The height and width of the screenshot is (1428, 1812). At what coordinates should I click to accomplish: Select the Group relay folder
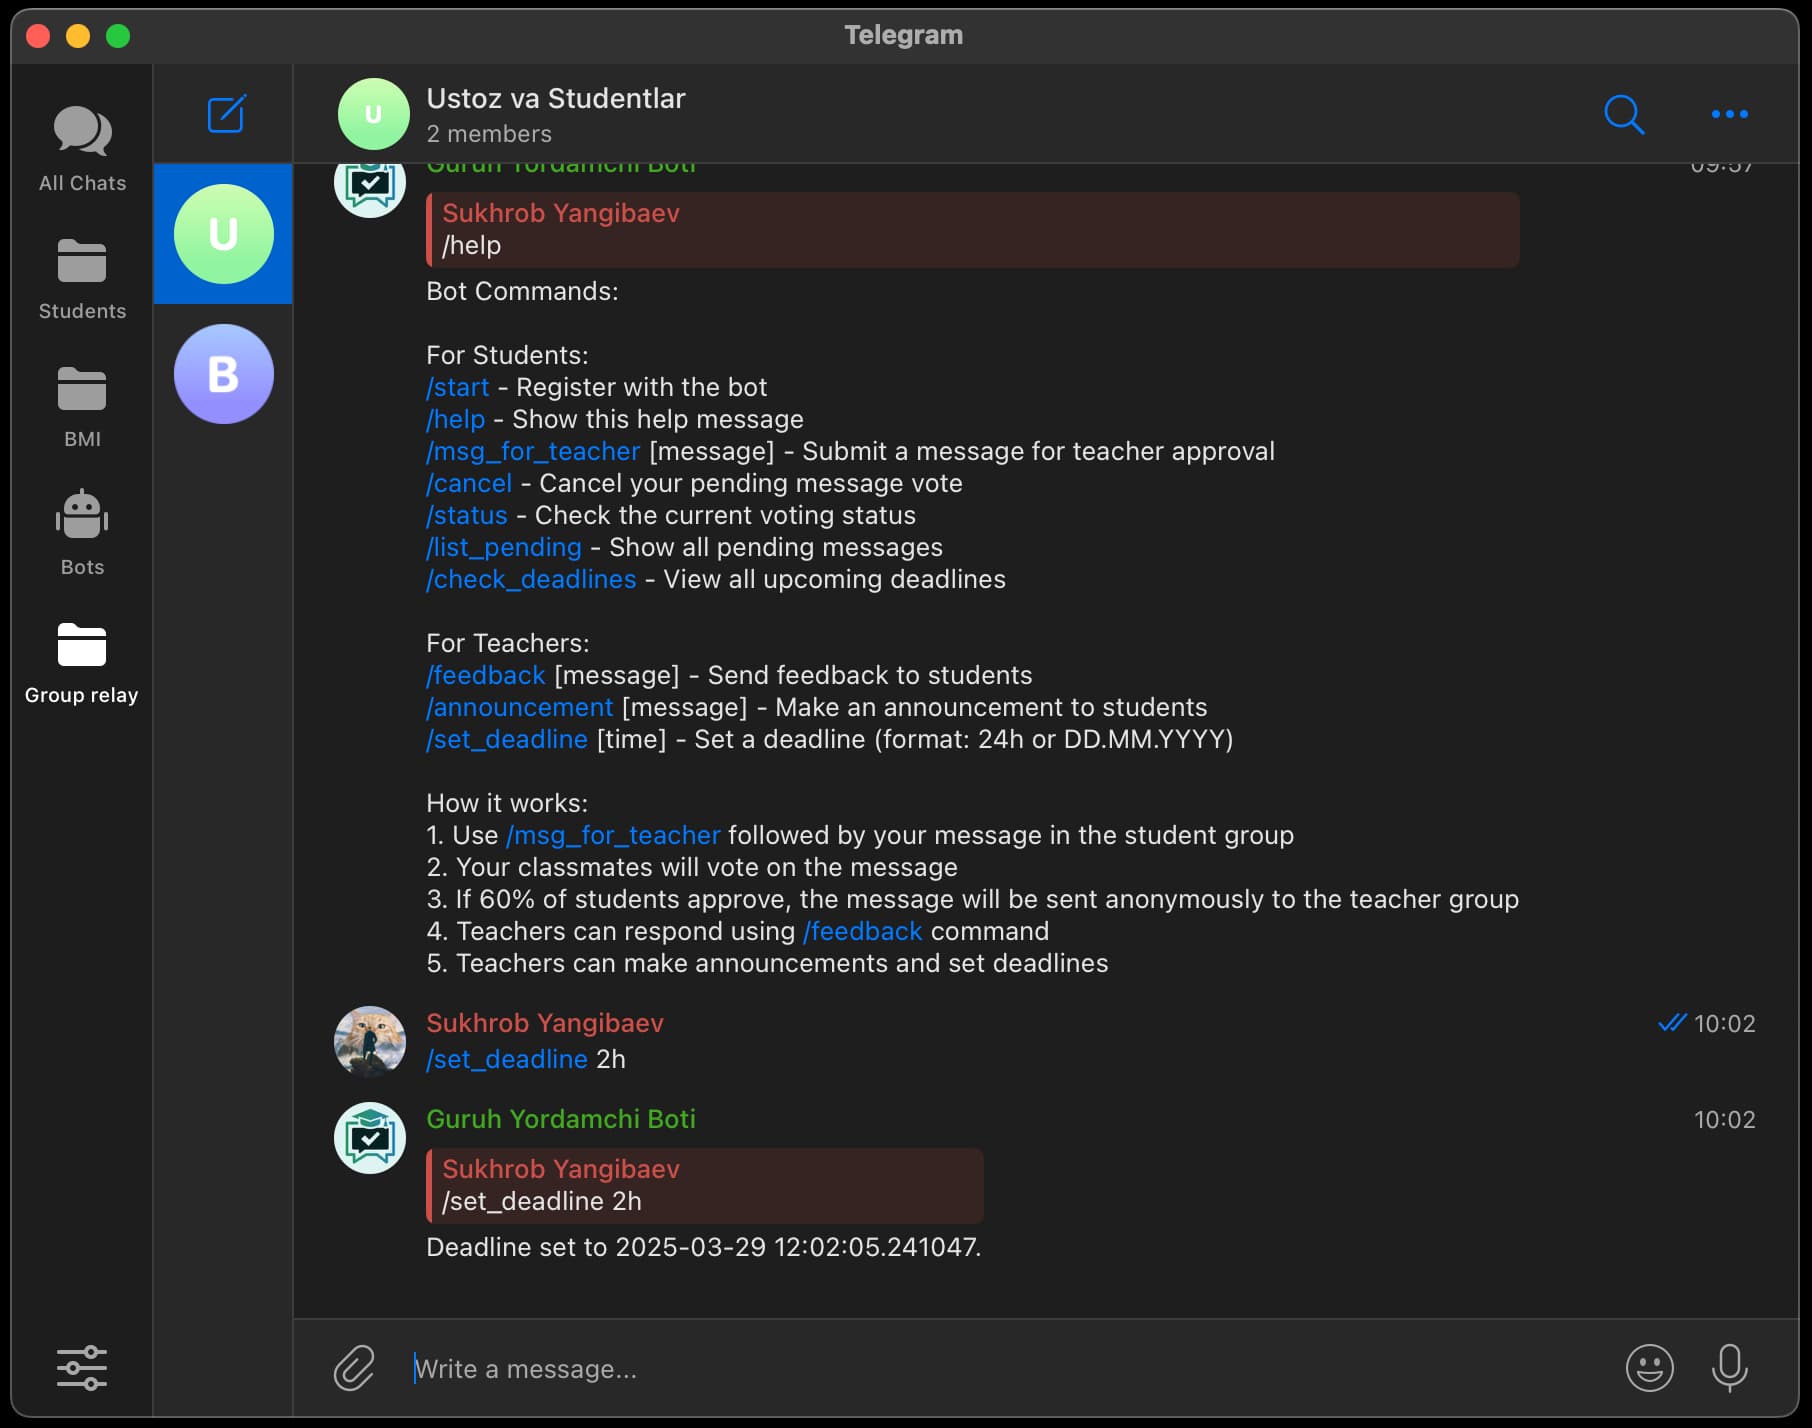(82, 663)
